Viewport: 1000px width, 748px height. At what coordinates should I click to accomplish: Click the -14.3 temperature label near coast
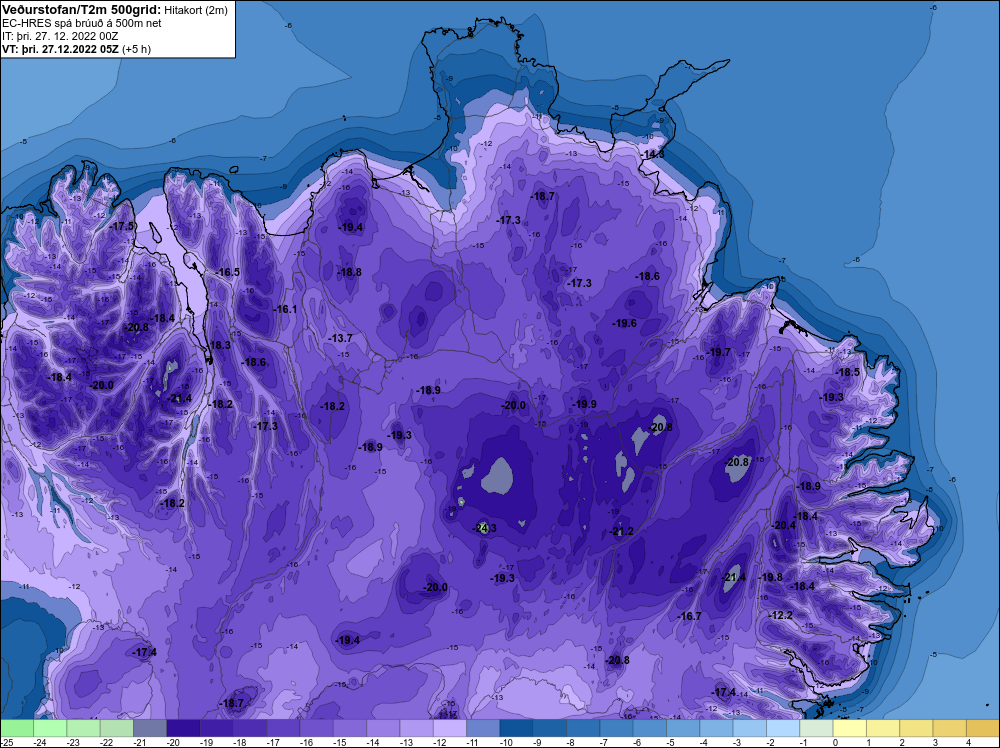(653, 154)
